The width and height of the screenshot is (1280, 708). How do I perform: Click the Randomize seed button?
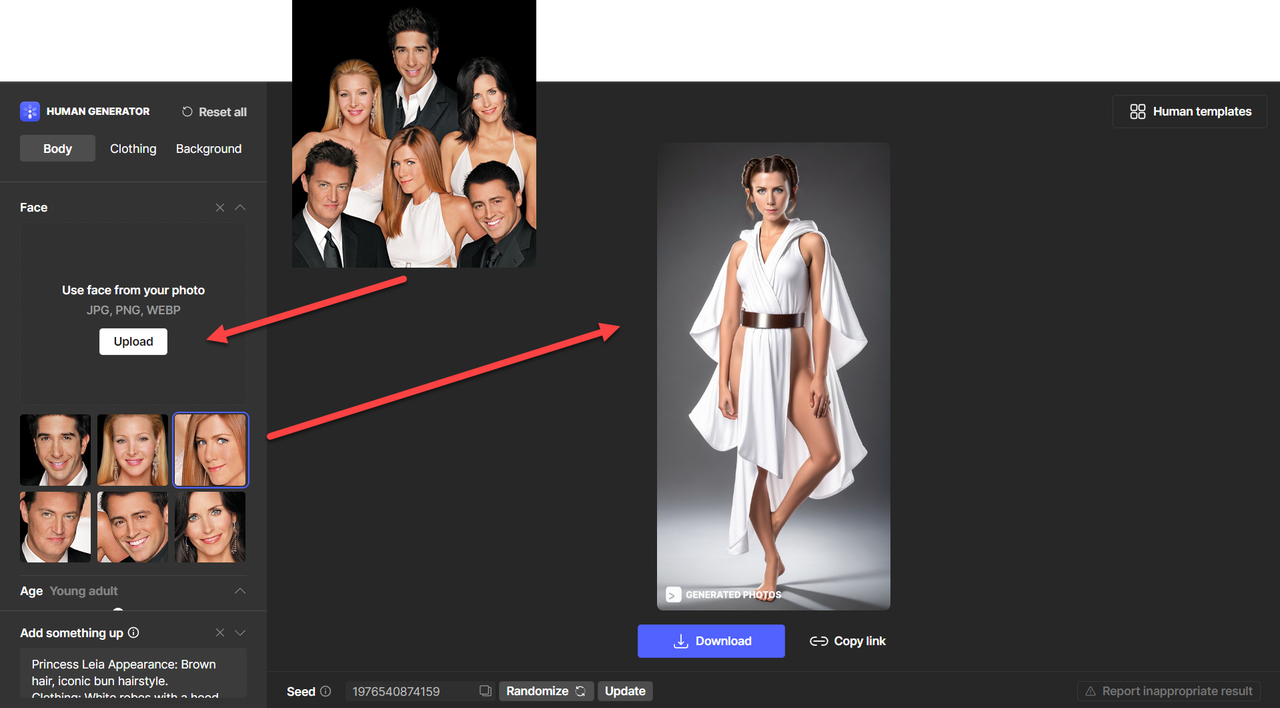546,691
